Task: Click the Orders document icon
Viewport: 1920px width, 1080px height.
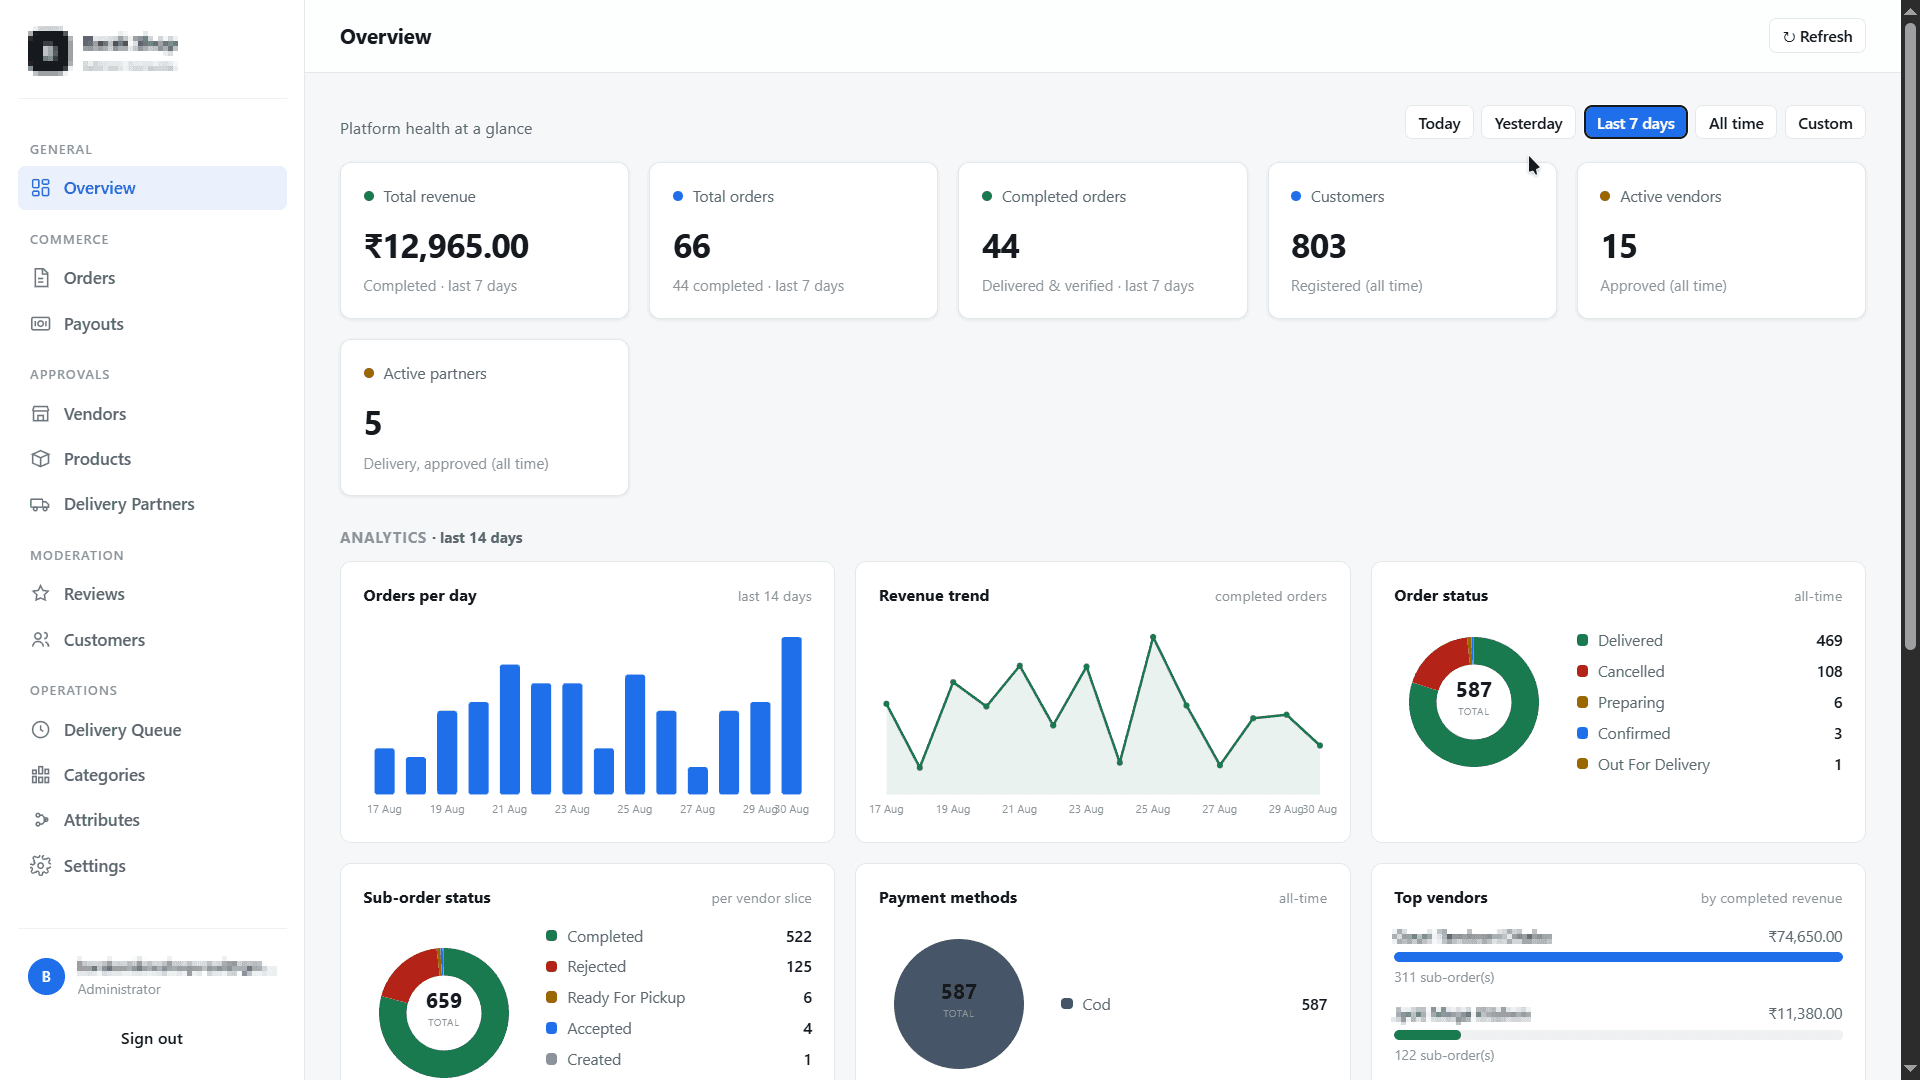Action: [x=41, y=278]
